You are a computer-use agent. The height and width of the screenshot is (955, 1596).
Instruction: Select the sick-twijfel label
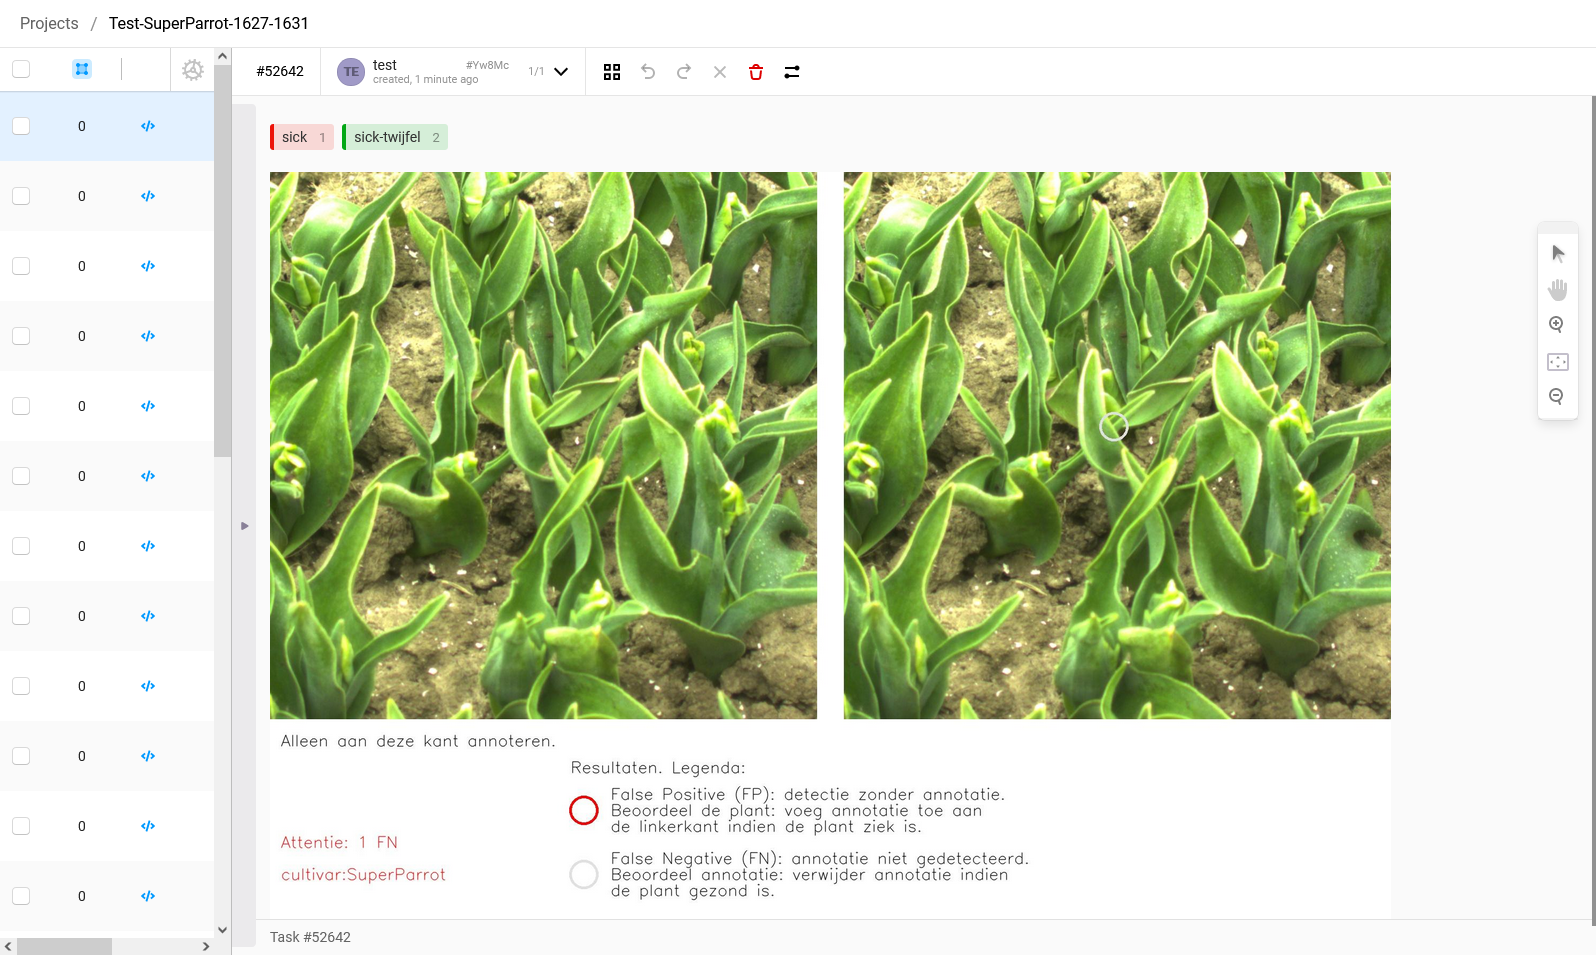tap(395, 137)
